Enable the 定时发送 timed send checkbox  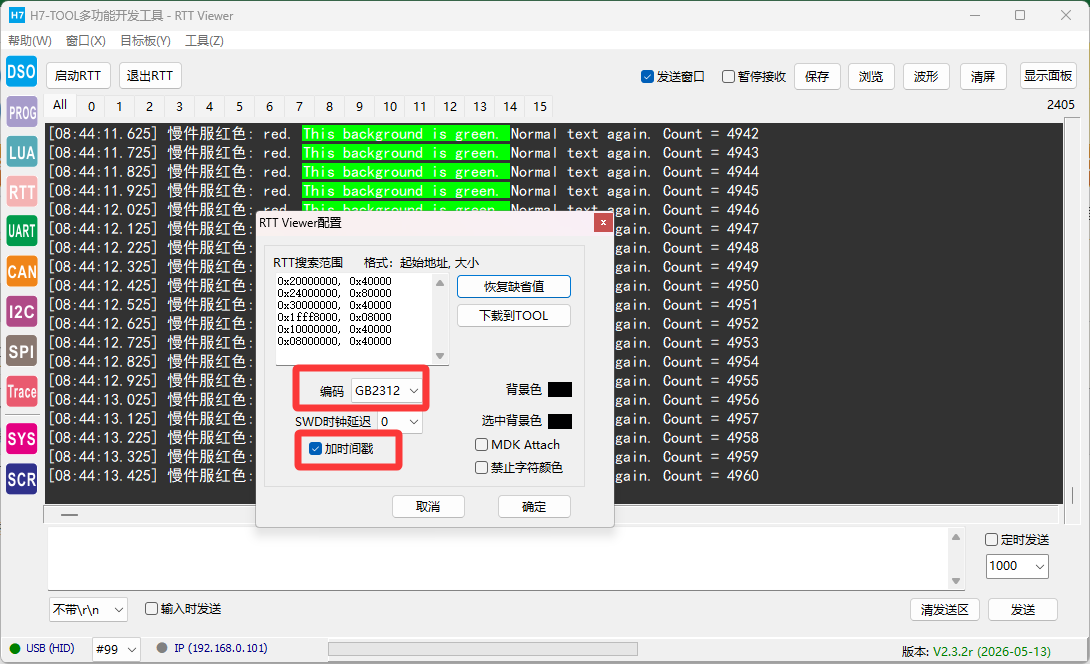[992, 540]
